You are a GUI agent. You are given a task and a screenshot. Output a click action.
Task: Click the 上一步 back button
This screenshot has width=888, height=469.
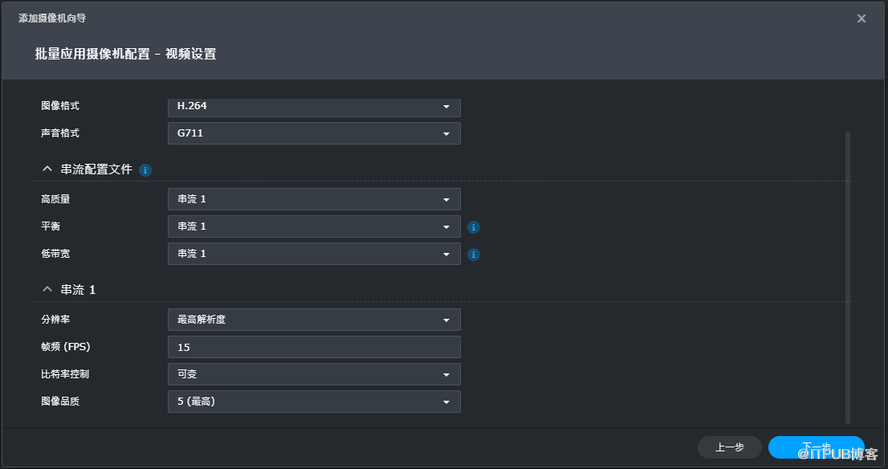[x=729, y=447]
